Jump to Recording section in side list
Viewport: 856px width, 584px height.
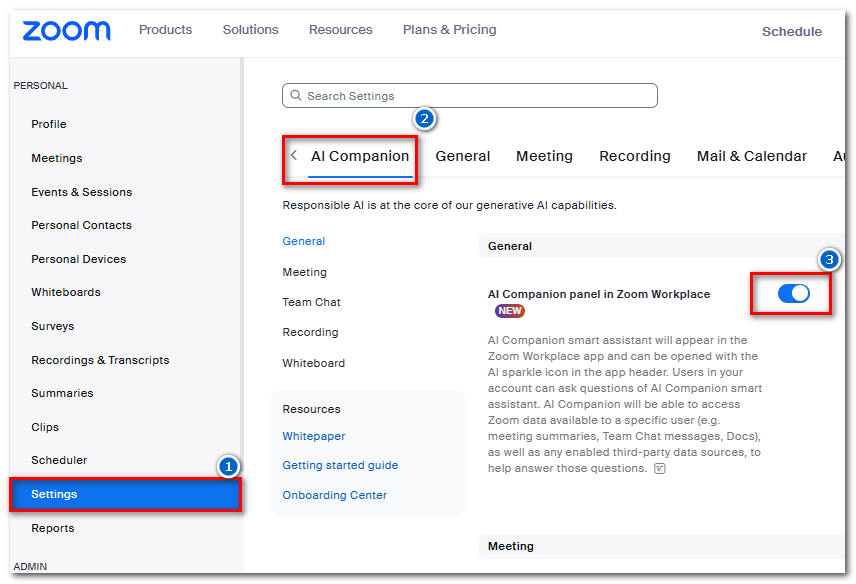(x=310, y=332)
